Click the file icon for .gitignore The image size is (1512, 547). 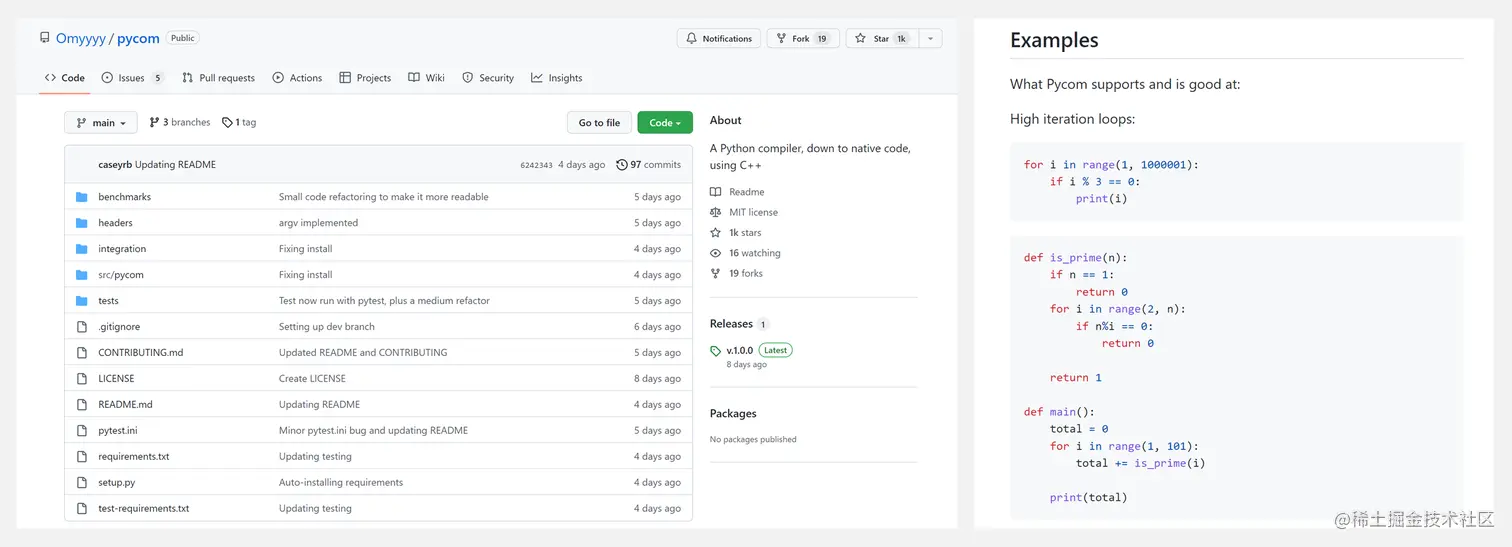click(x=82, y=327)
